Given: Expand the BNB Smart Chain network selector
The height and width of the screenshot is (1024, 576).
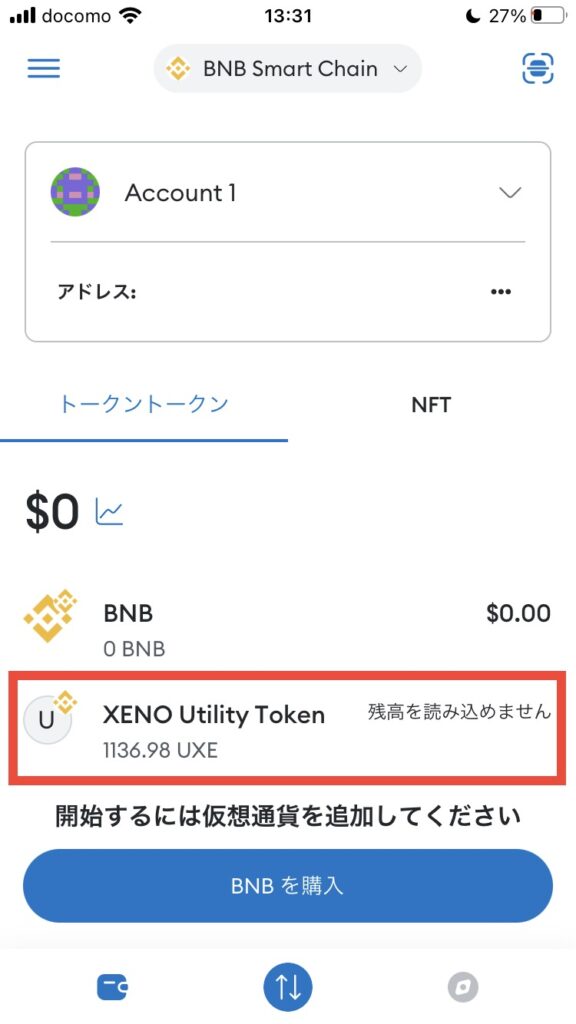Looking at the screenshot, I should pyautogui.click(x=288, y=69).
